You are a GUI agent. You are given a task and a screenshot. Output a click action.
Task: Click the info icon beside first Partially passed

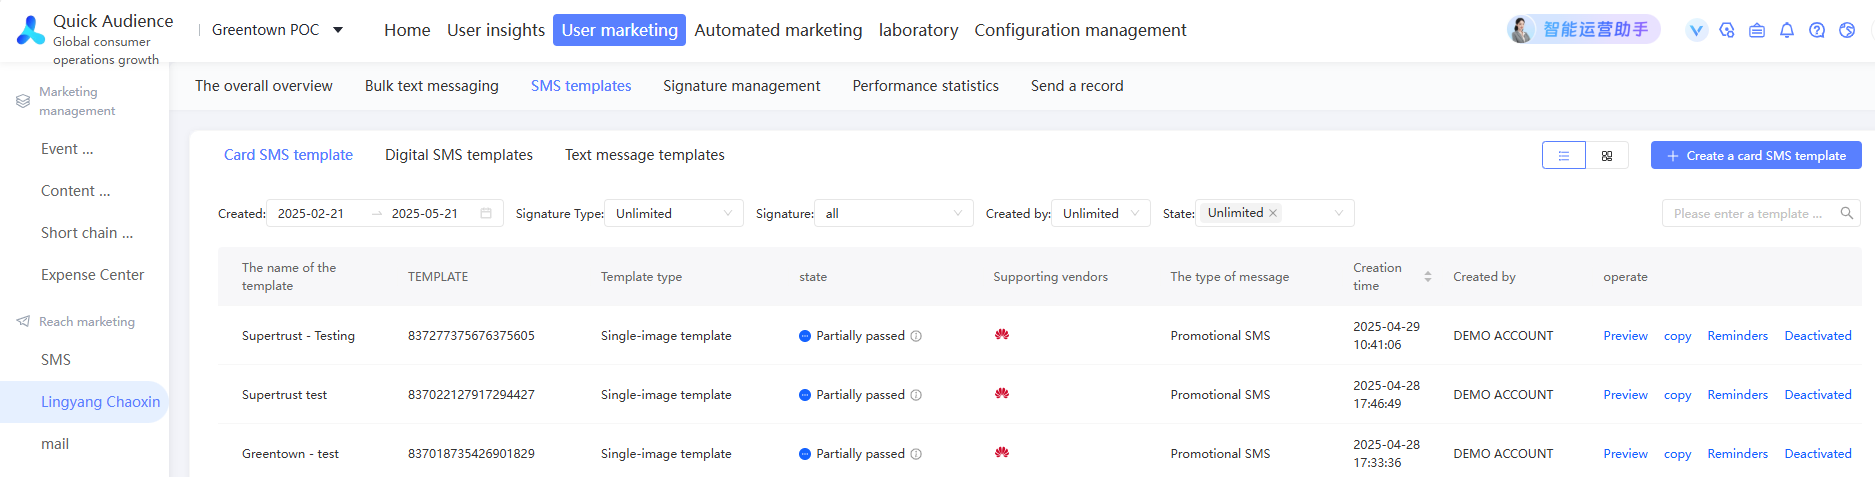(x=916, y=336)
